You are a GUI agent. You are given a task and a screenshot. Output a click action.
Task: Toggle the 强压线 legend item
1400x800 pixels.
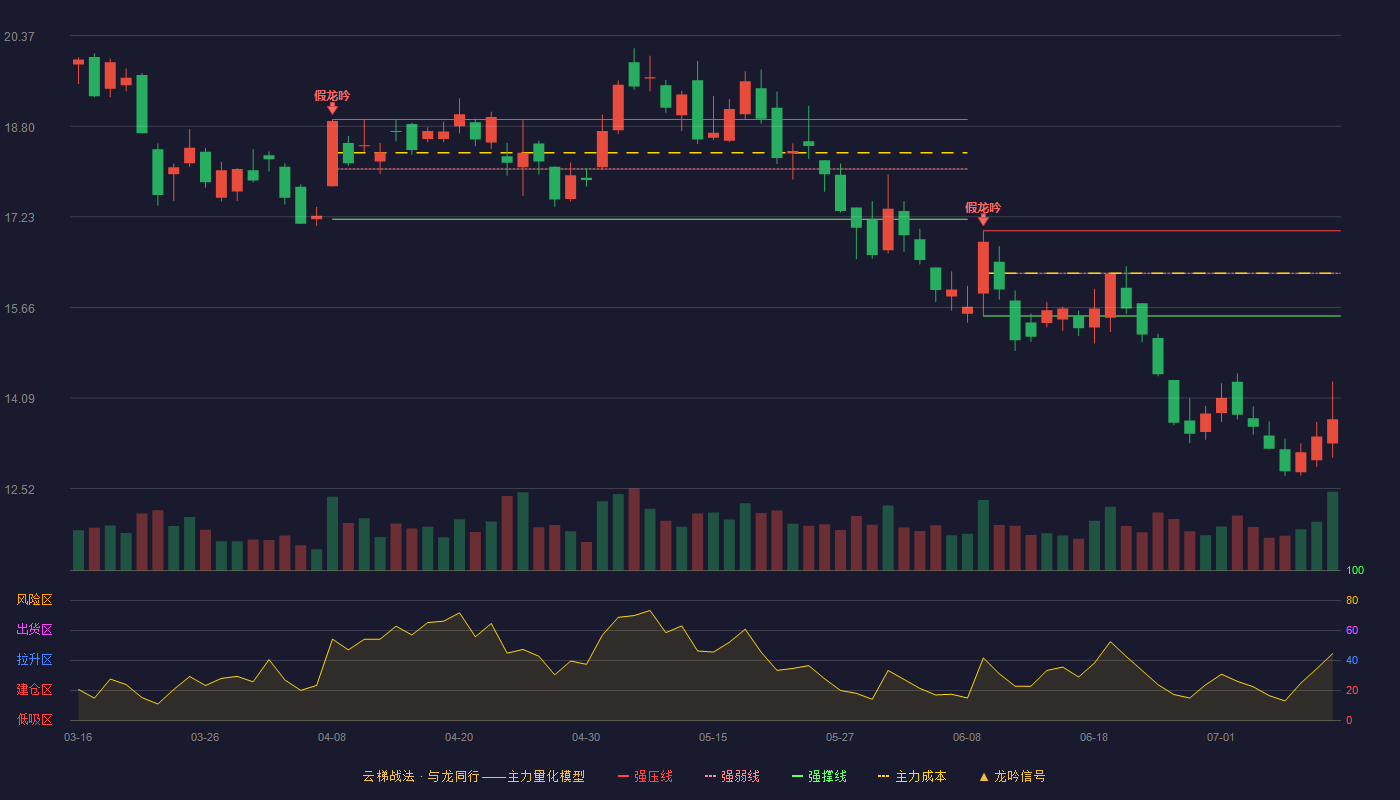(645, 776)
